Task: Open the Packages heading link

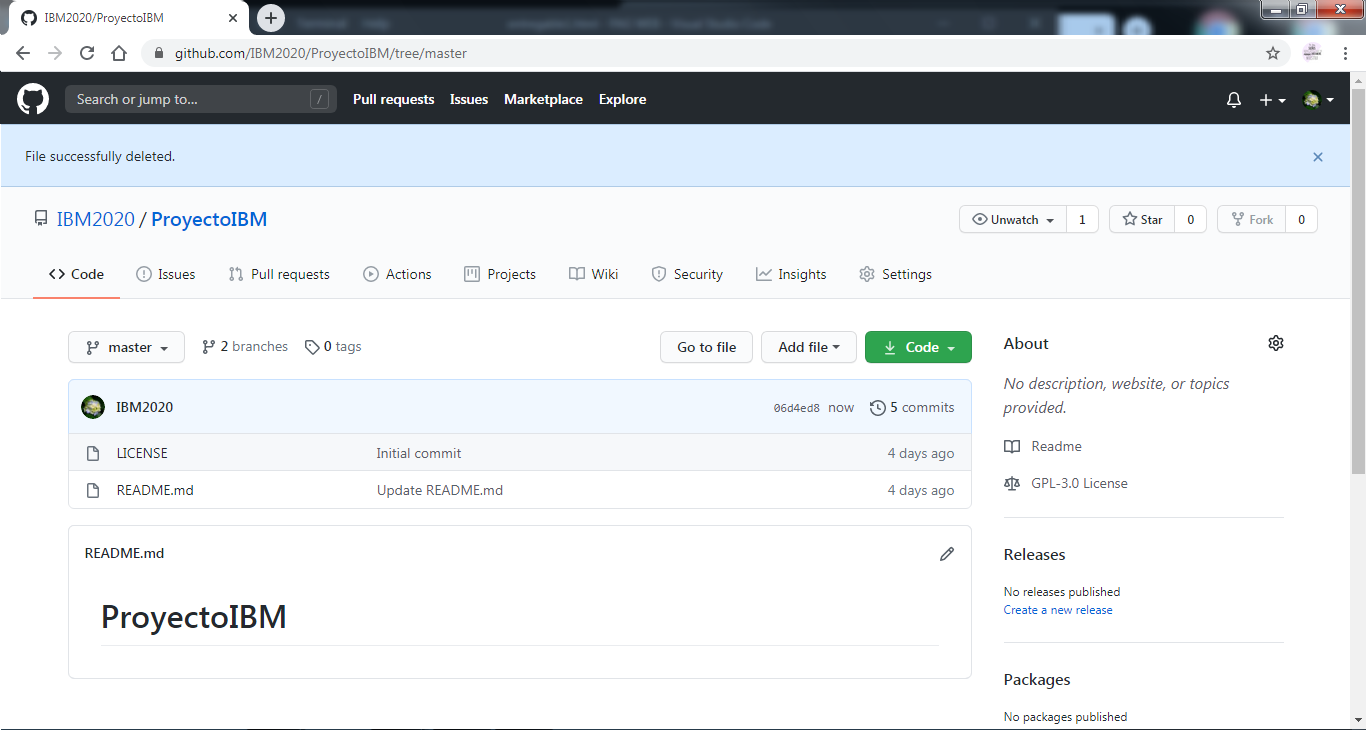Action: (x=1037, y=679)
